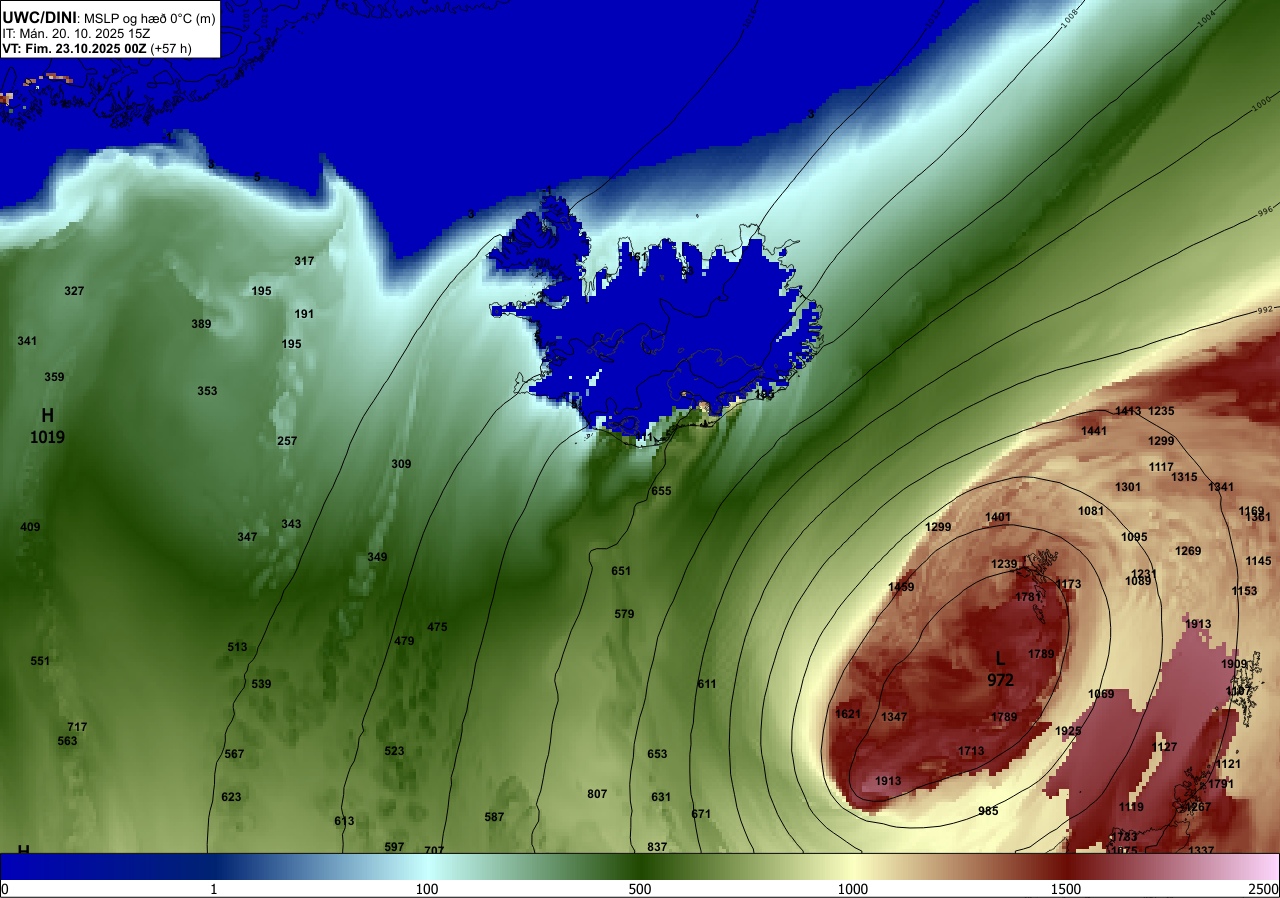Click the value 353 on the map
This screenshot has width=1280, height=898.
click(207, 391)
